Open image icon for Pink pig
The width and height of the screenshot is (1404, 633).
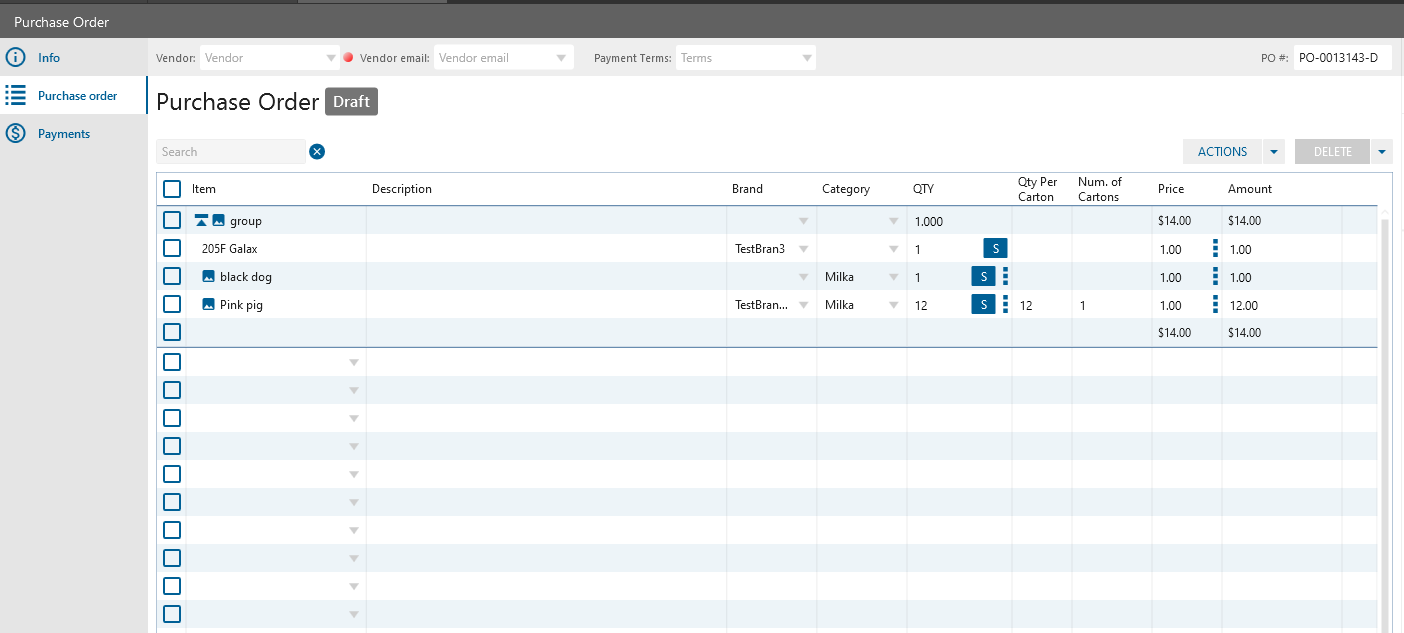[208, 305]
